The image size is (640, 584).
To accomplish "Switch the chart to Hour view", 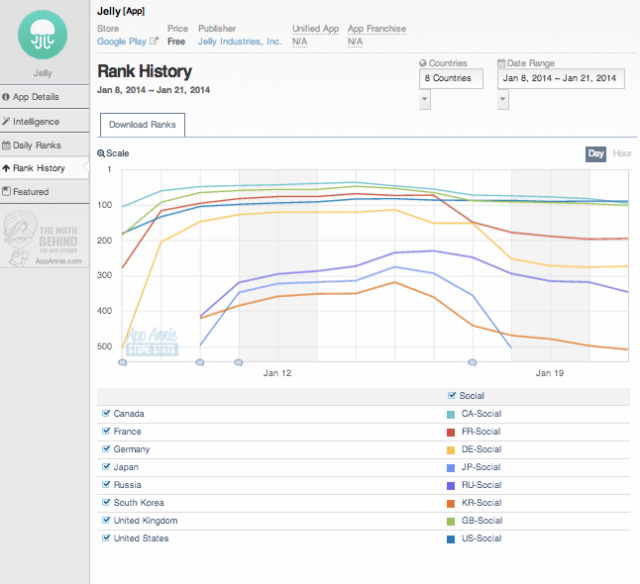I will coord(621,154).
